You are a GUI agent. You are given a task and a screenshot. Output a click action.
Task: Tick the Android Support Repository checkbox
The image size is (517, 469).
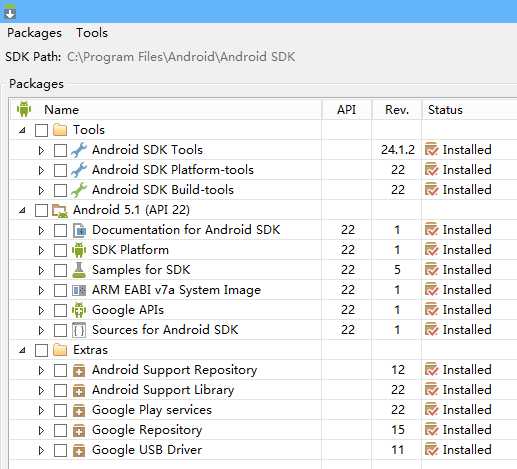(60, 370)
